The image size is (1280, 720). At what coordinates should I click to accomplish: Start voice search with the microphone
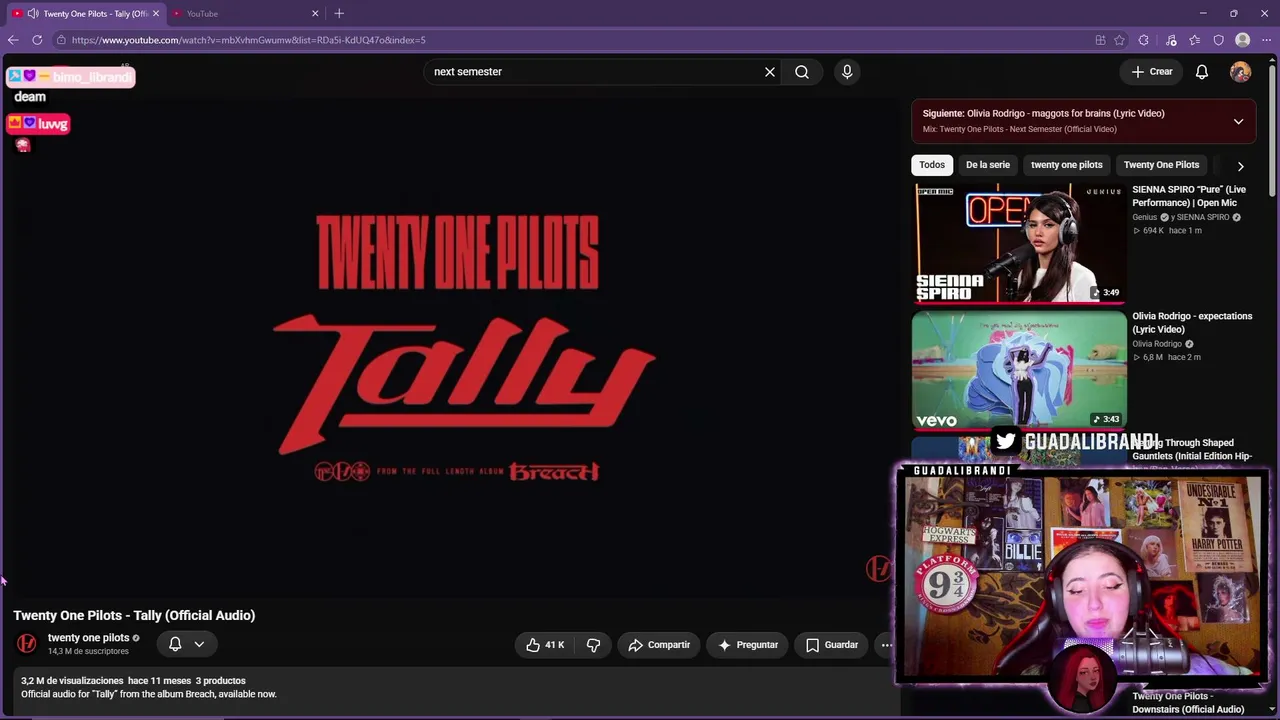pyautogui.click(x=847, y=72)
